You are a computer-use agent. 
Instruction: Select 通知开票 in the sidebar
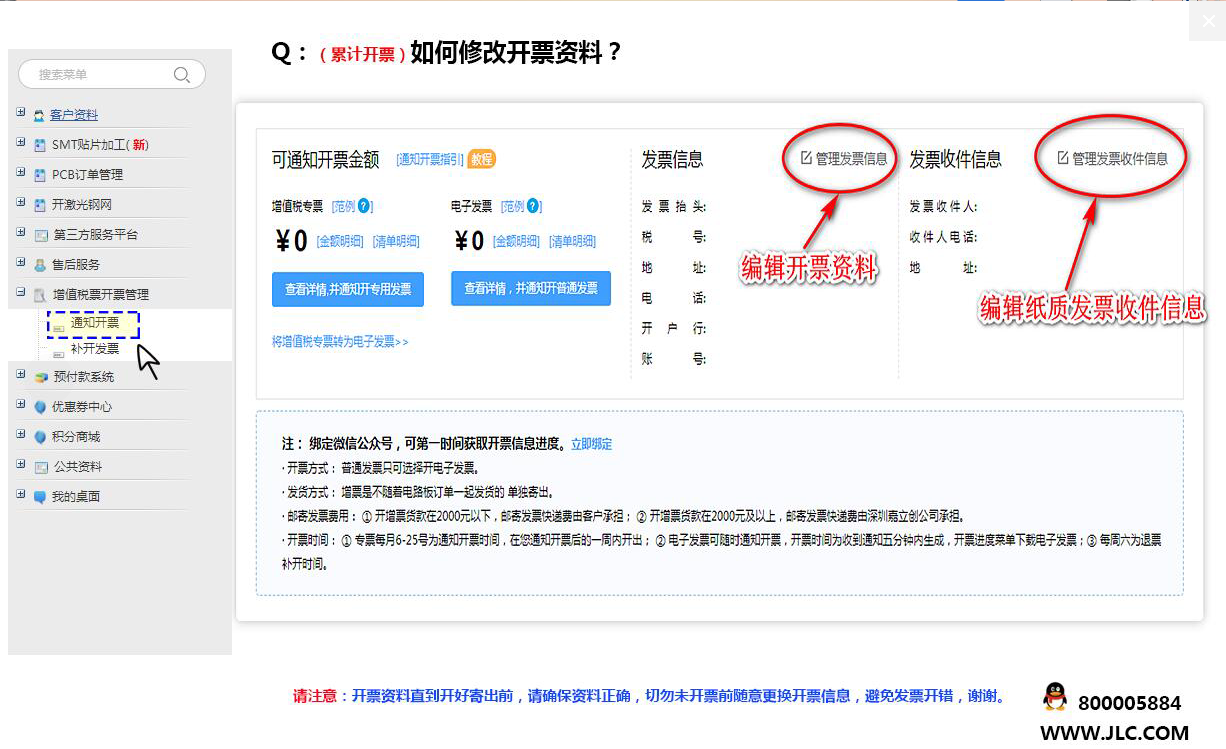[95, 323]
